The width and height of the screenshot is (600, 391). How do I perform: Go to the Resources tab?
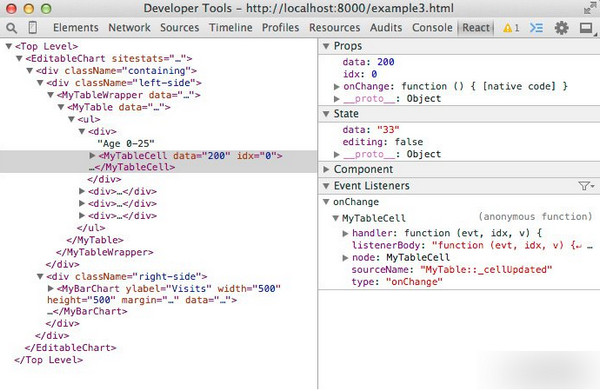[x=334, y=28]
